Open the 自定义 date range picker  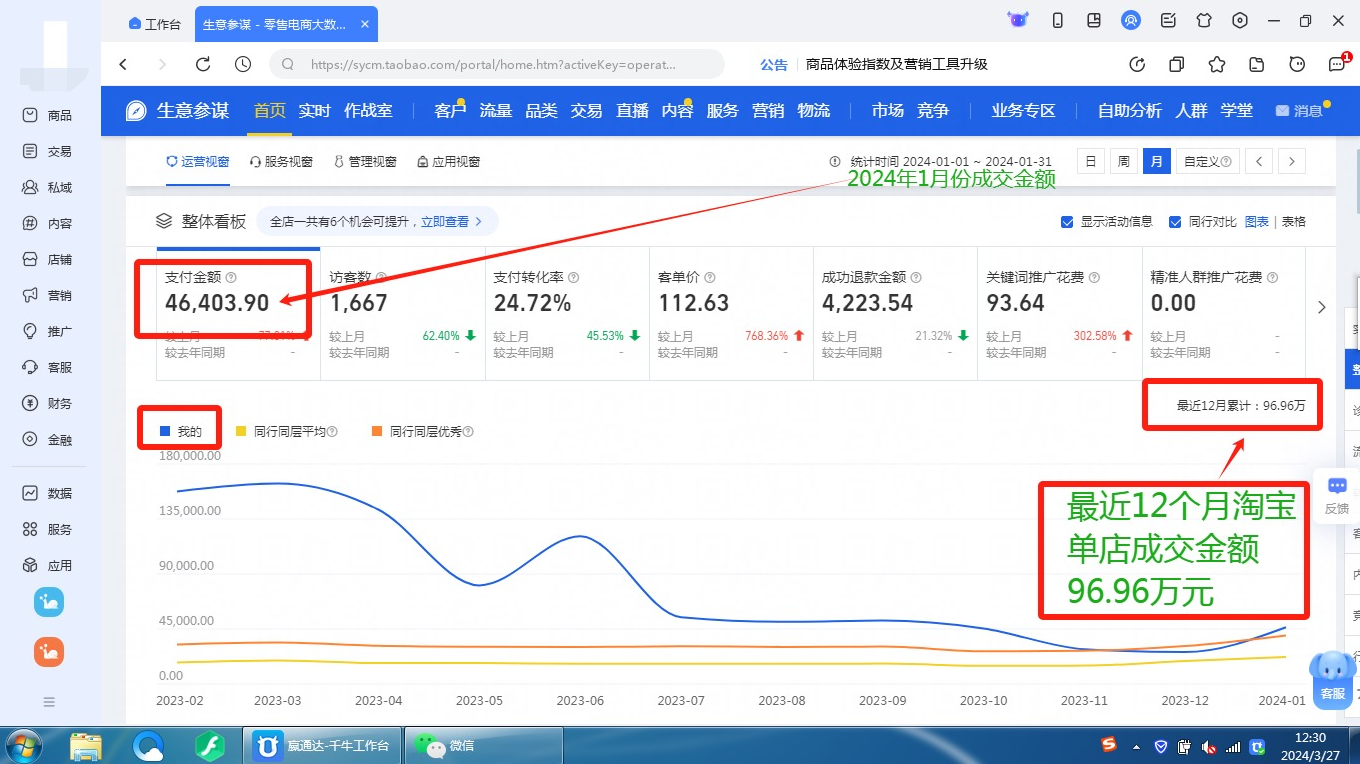point(1207,161)
